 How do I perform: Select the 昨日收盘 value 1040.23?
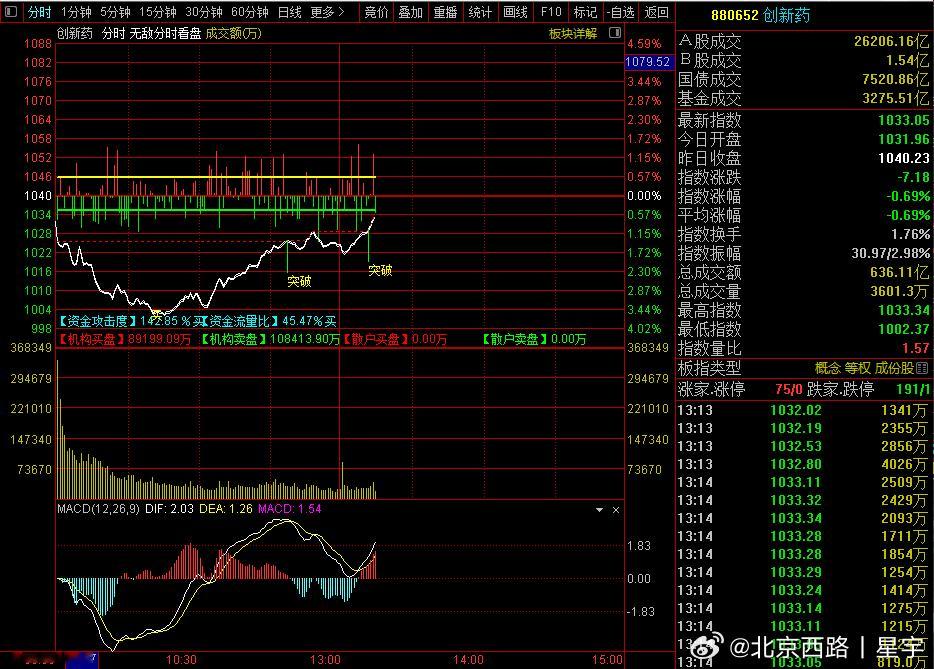(904, 158)
